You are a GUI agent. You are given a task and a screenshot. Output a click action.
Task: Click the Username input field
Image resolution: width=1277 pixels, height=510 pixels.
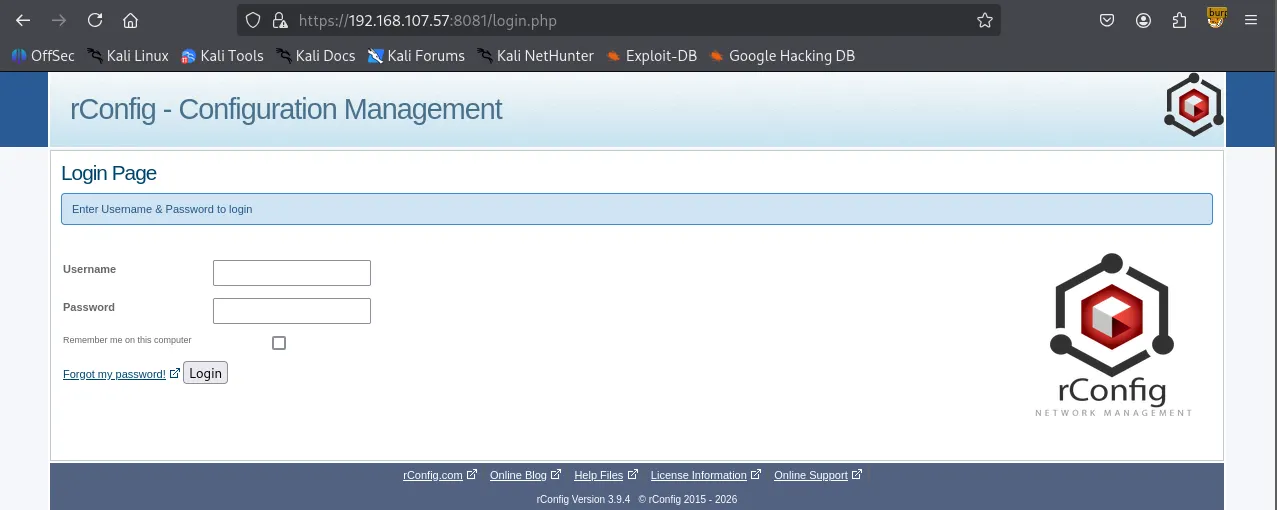292,273
